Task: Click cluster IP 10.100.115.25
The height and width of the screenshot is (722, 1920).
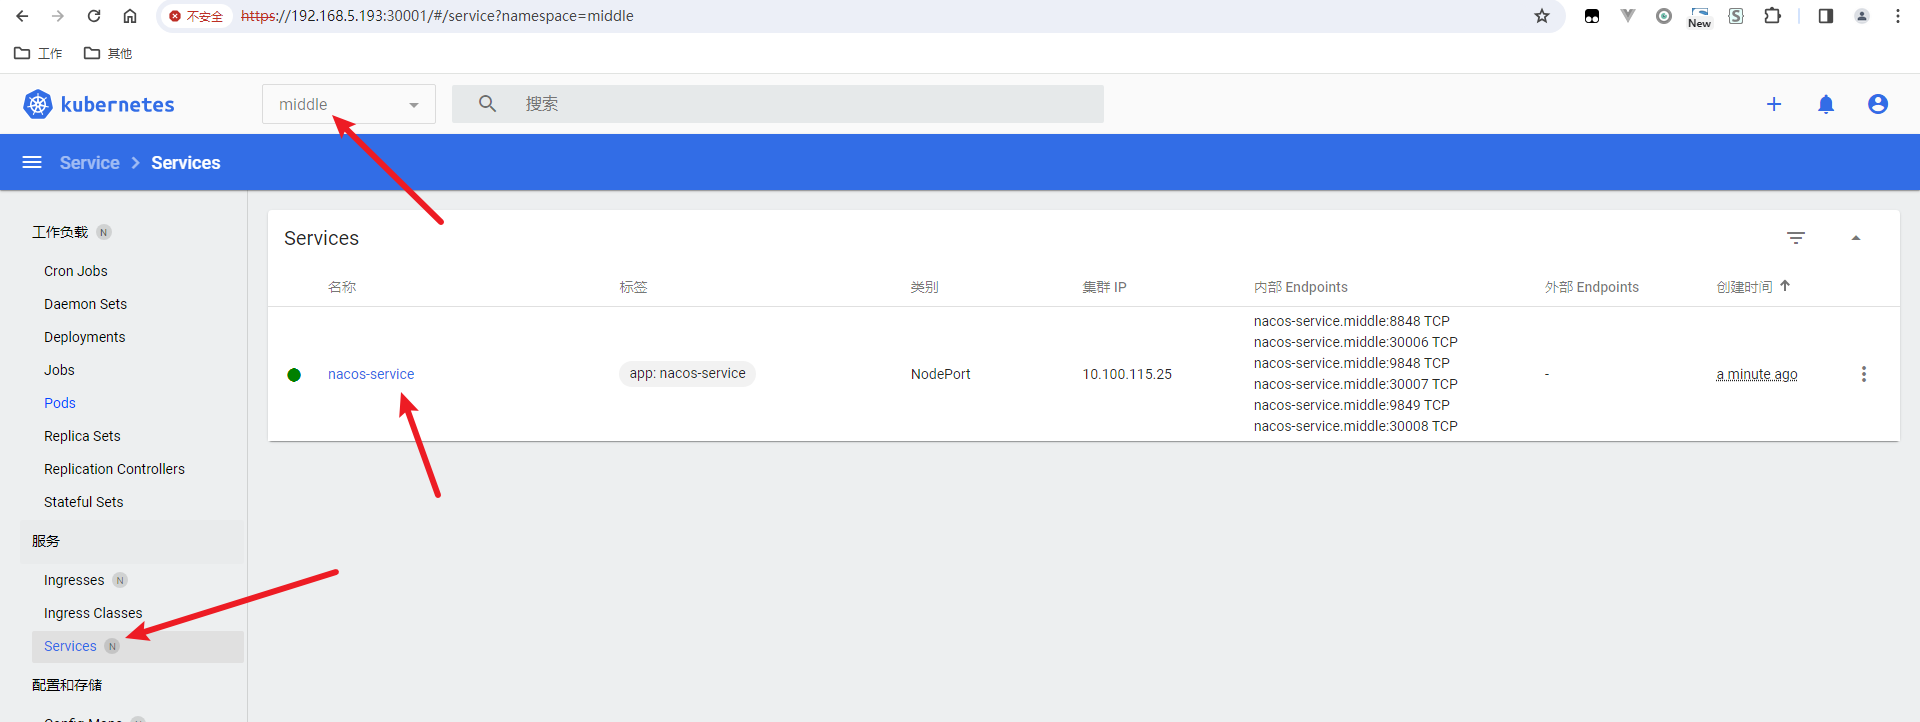Action: tap(1127, 374)
